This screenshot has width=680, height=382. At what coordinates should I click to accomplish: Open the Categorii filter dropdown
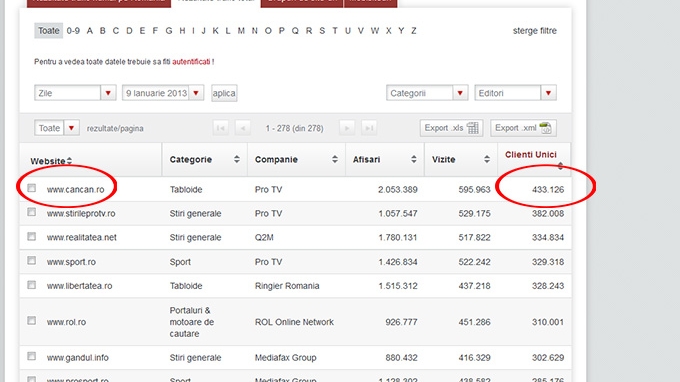[x=427, y=93]
